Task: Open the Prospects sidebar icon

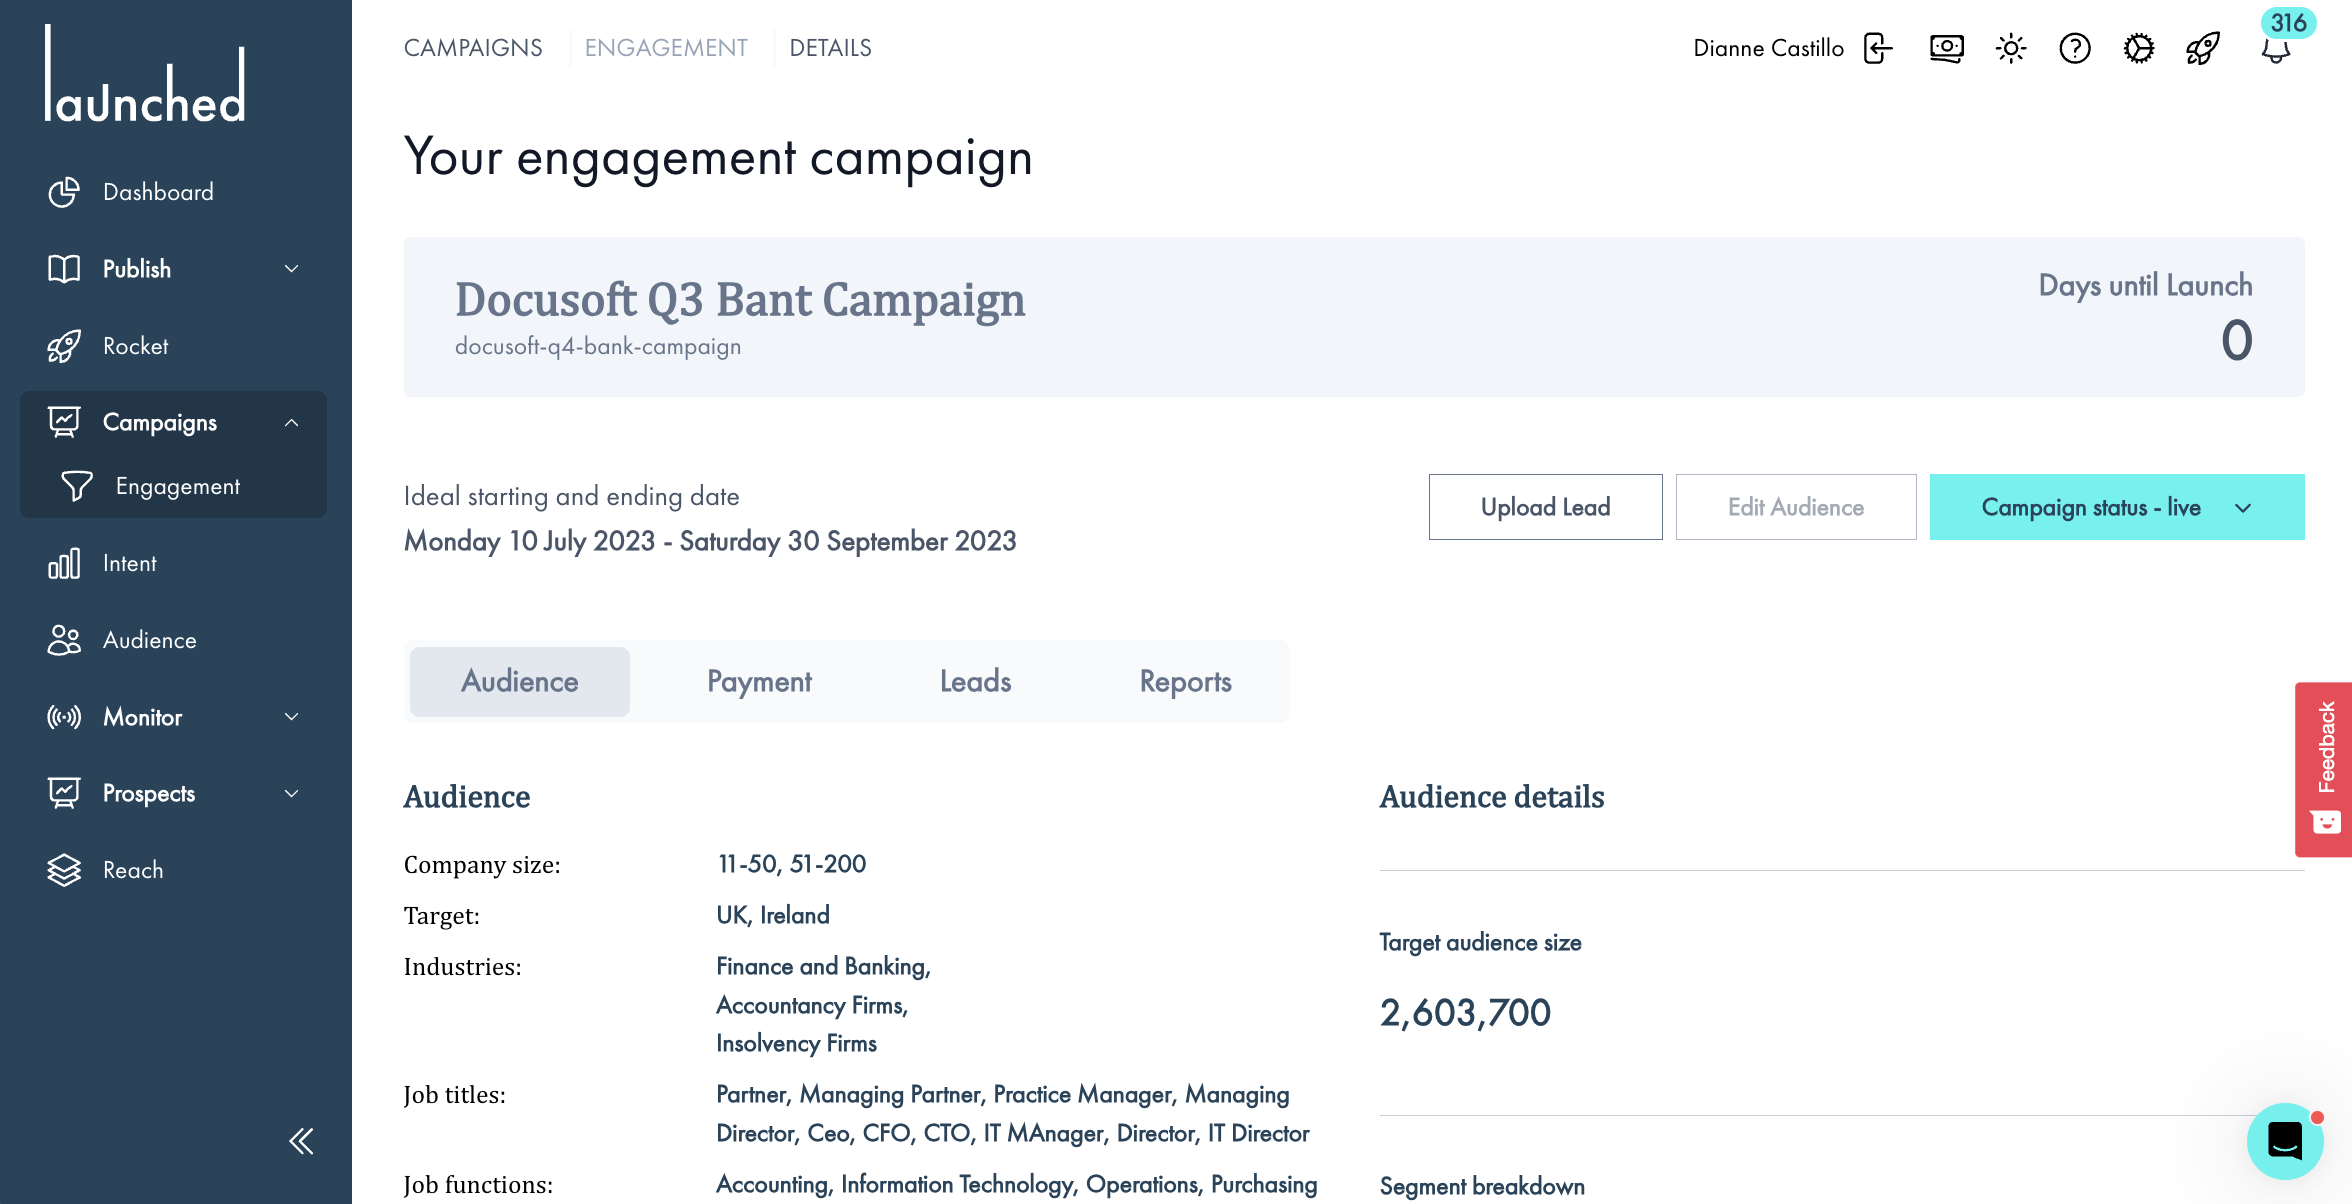Action: [x=64, y=793]
